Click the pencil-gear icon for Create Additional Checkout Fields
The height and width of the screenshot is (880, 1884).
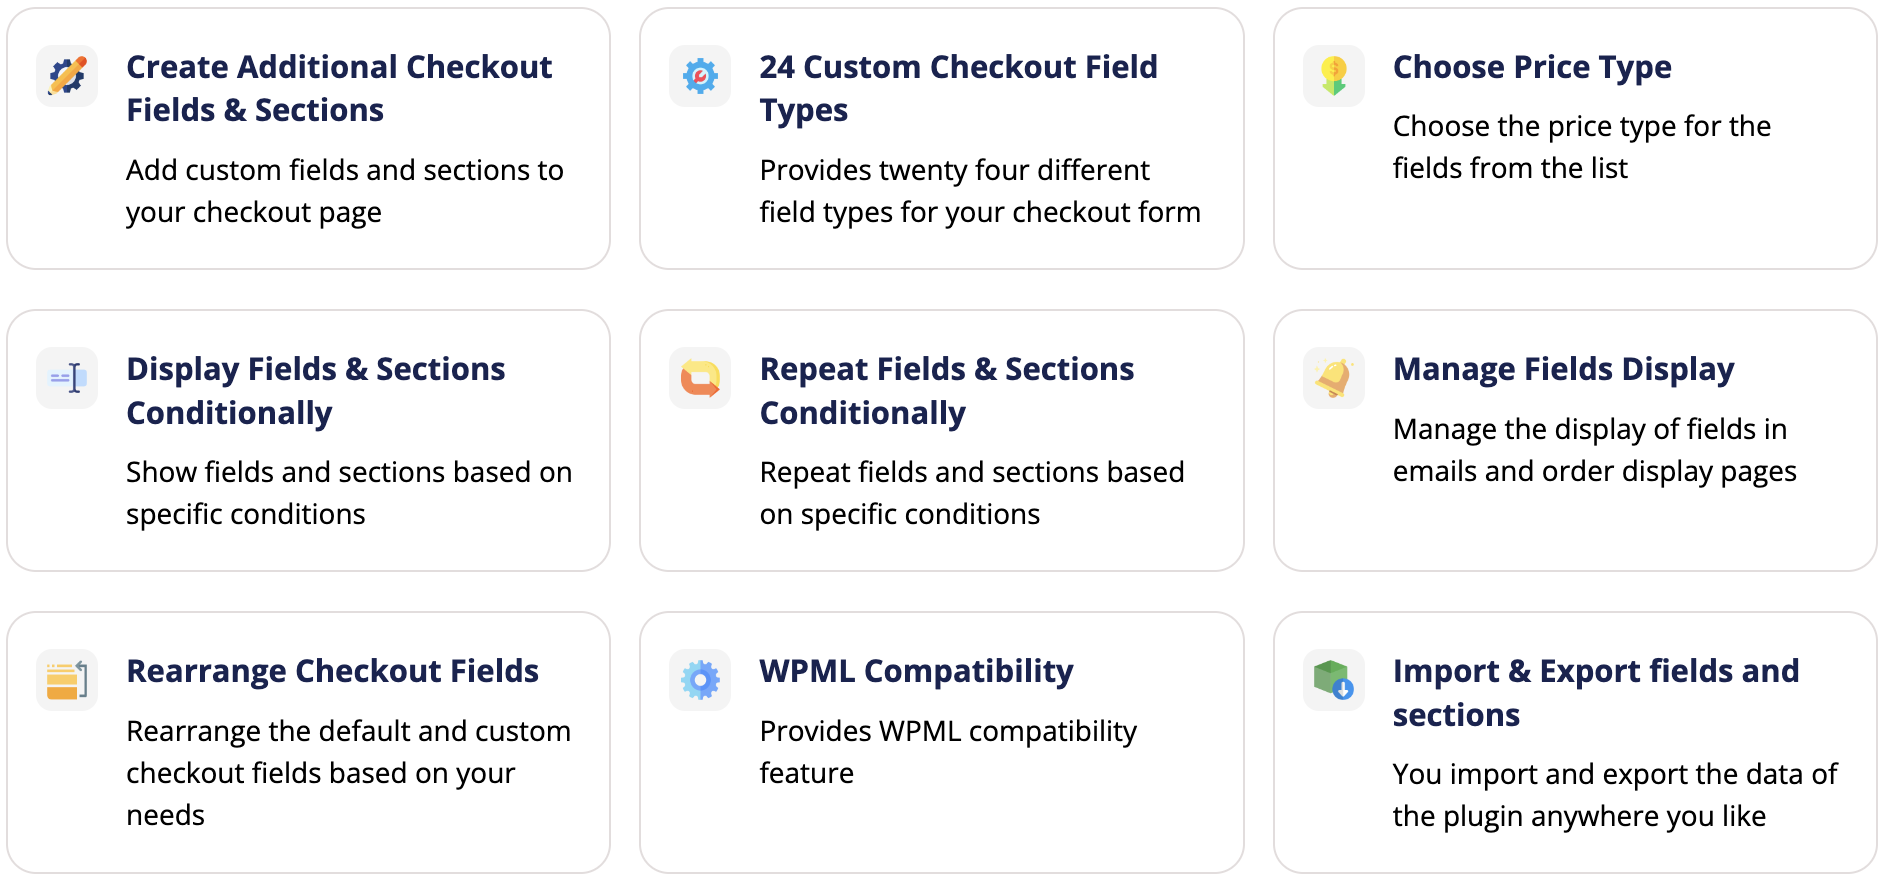point(67,76)
